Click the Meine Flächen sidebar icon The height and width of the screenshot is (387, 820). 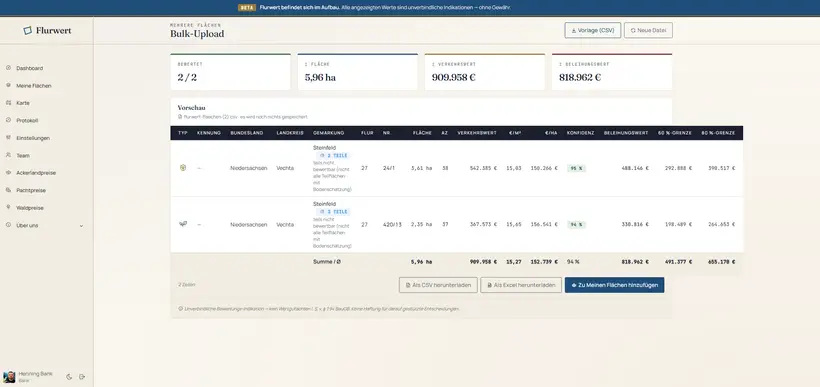pos(8,85)
